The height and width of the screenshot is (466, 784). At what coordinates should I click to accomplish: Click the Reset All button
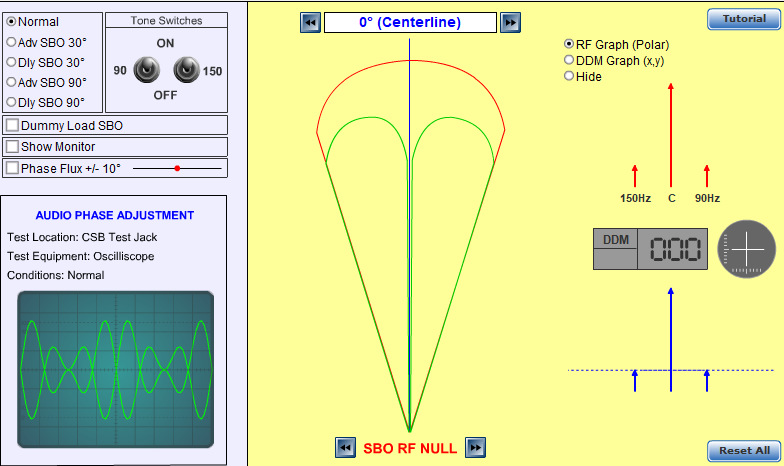(744, 450)
